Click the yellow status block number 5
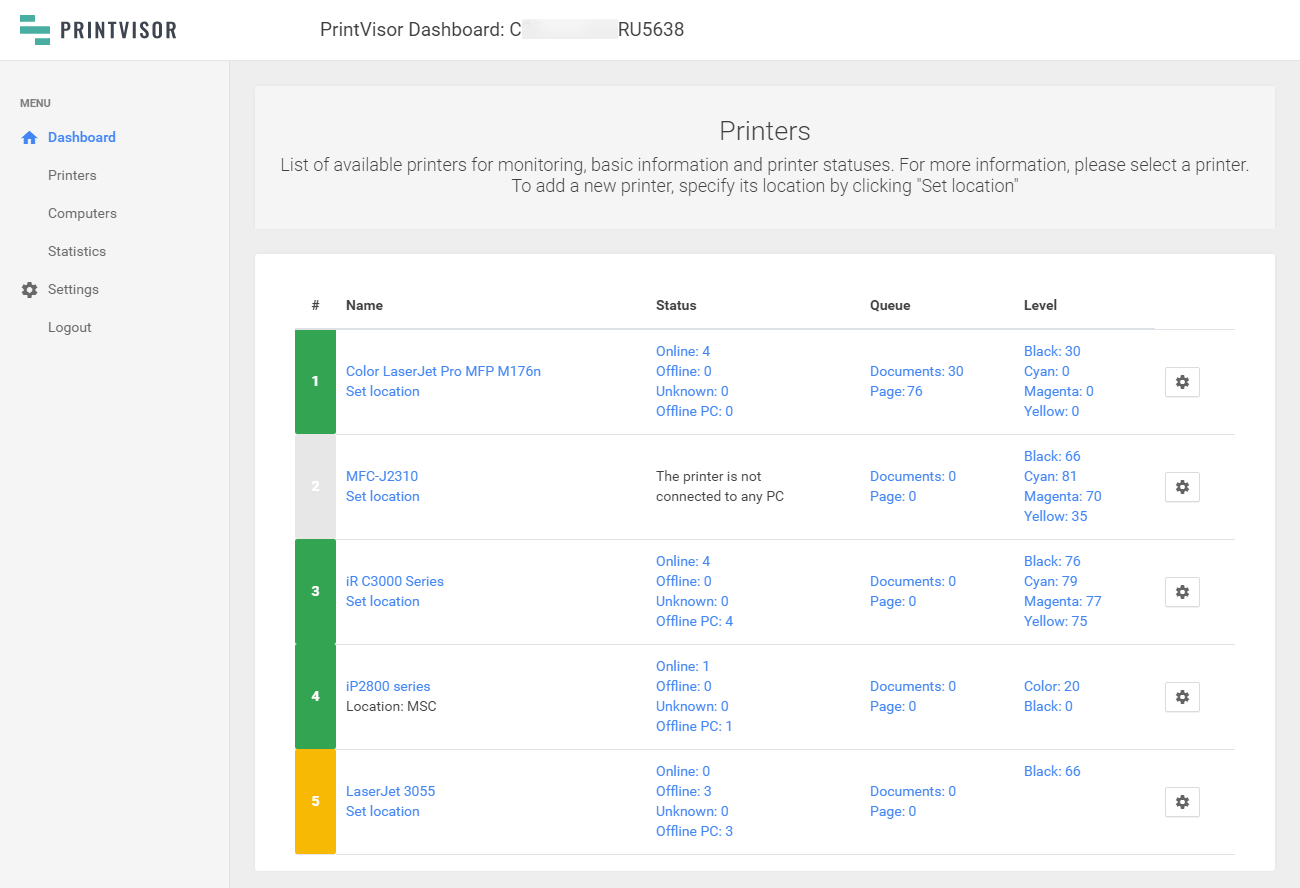Screen dimensions: 1300x888 coord(315,802)
